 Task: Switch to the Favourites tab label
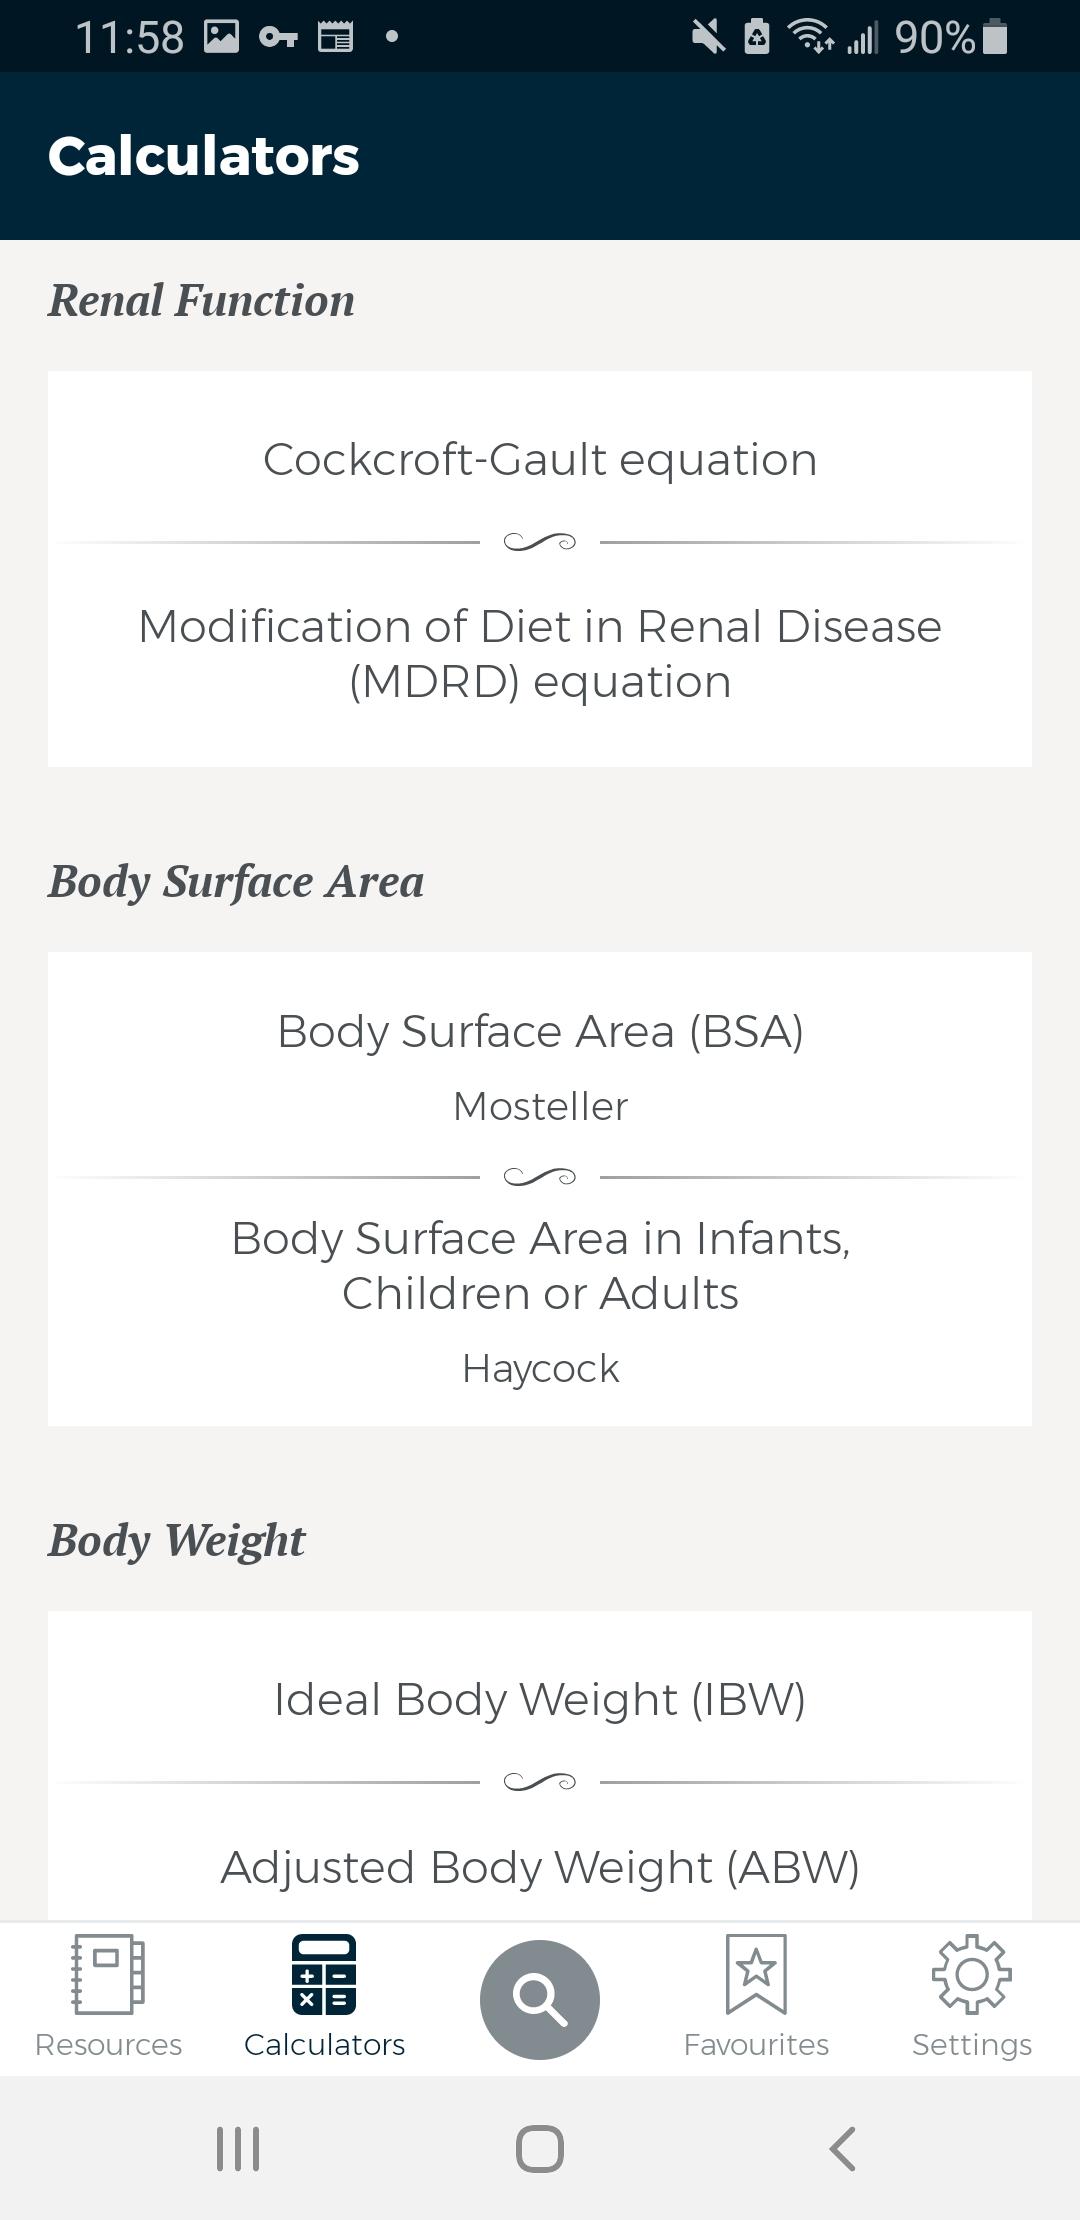(756, 2045)
